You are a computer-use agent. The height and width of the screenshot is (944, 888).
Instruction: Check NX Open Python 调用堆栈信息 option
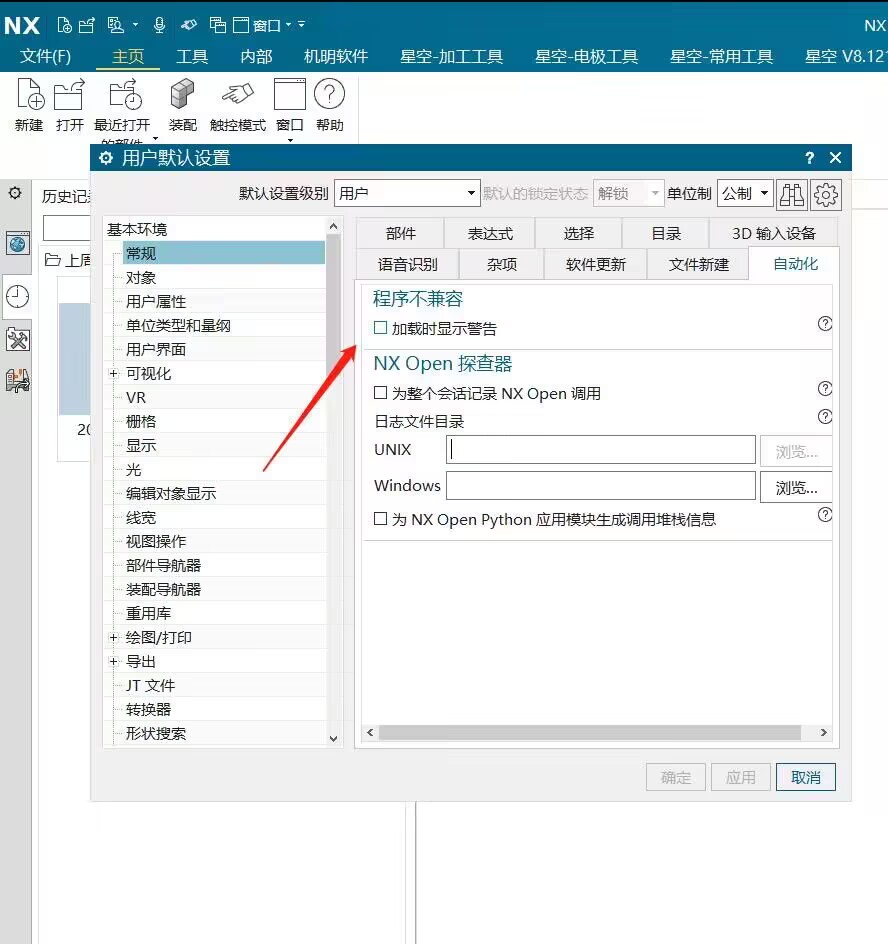pos(380,518)
